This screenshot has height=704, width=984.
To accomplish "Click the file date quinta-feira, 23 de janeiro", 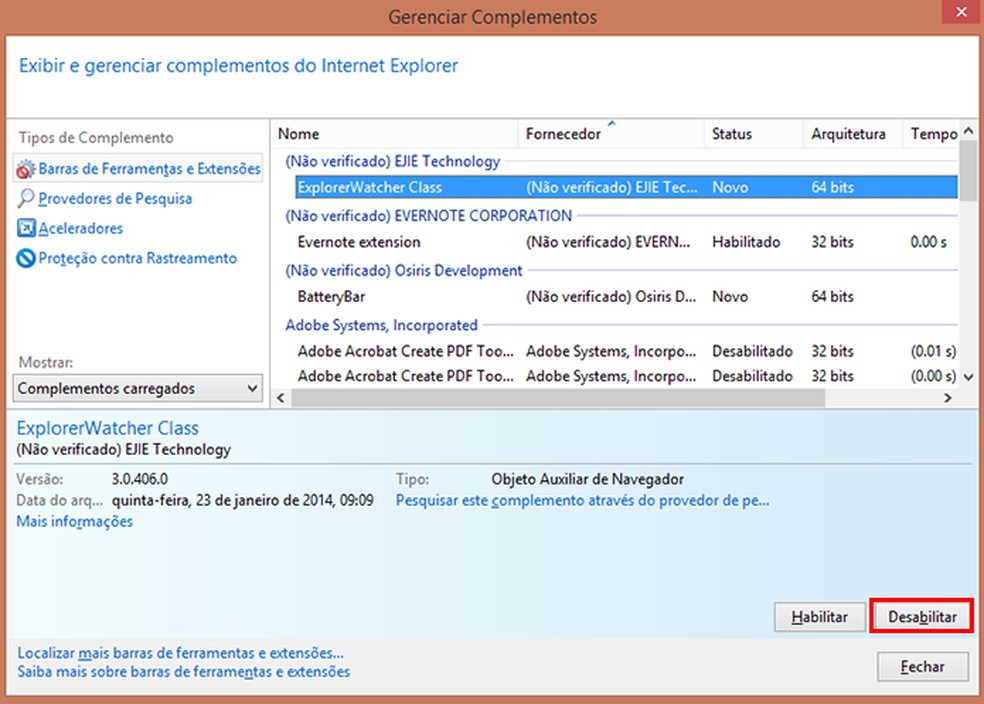I will tap(242, 501).
